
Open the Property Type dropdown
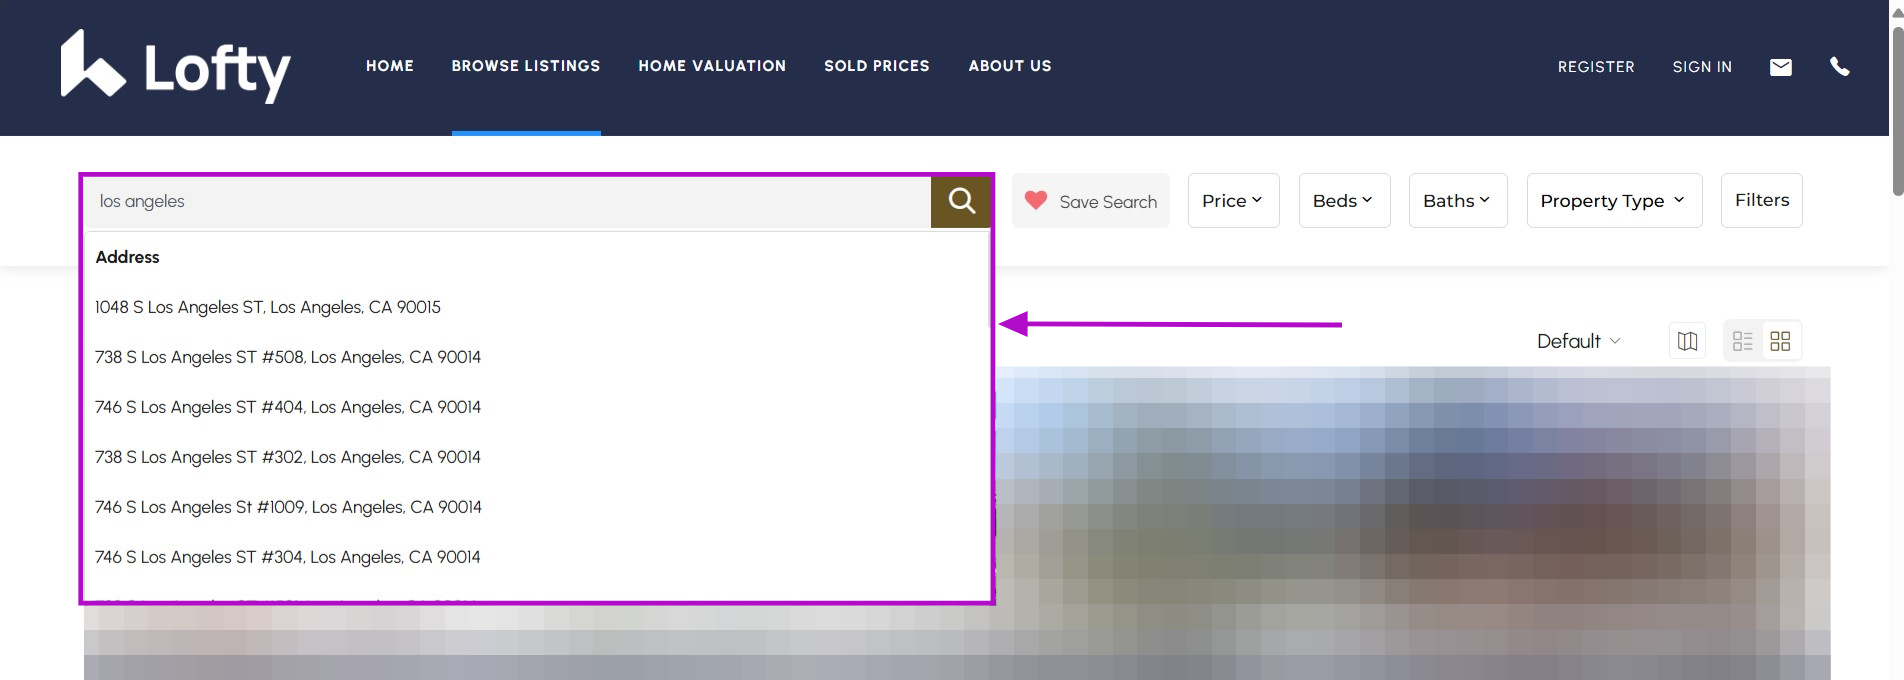click(x=1613, y=201)
